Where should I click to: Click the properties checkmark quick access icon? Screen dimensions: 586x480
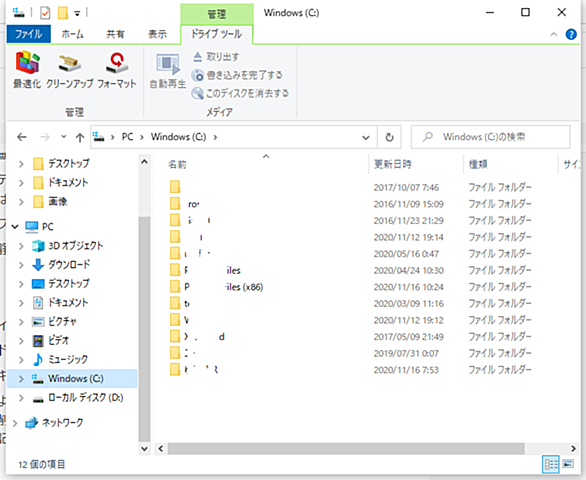45,13
